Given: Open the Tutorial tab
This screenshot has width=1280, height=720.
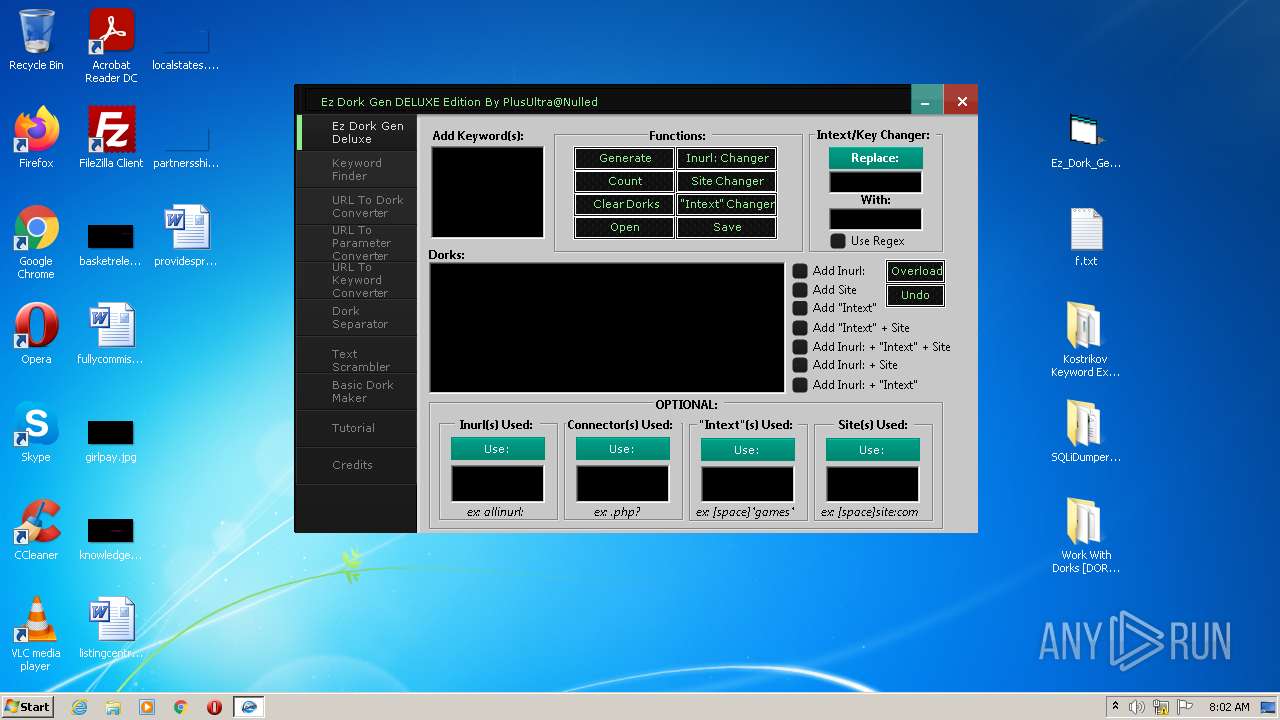Looking at the screenshot, I should point(357,428).
